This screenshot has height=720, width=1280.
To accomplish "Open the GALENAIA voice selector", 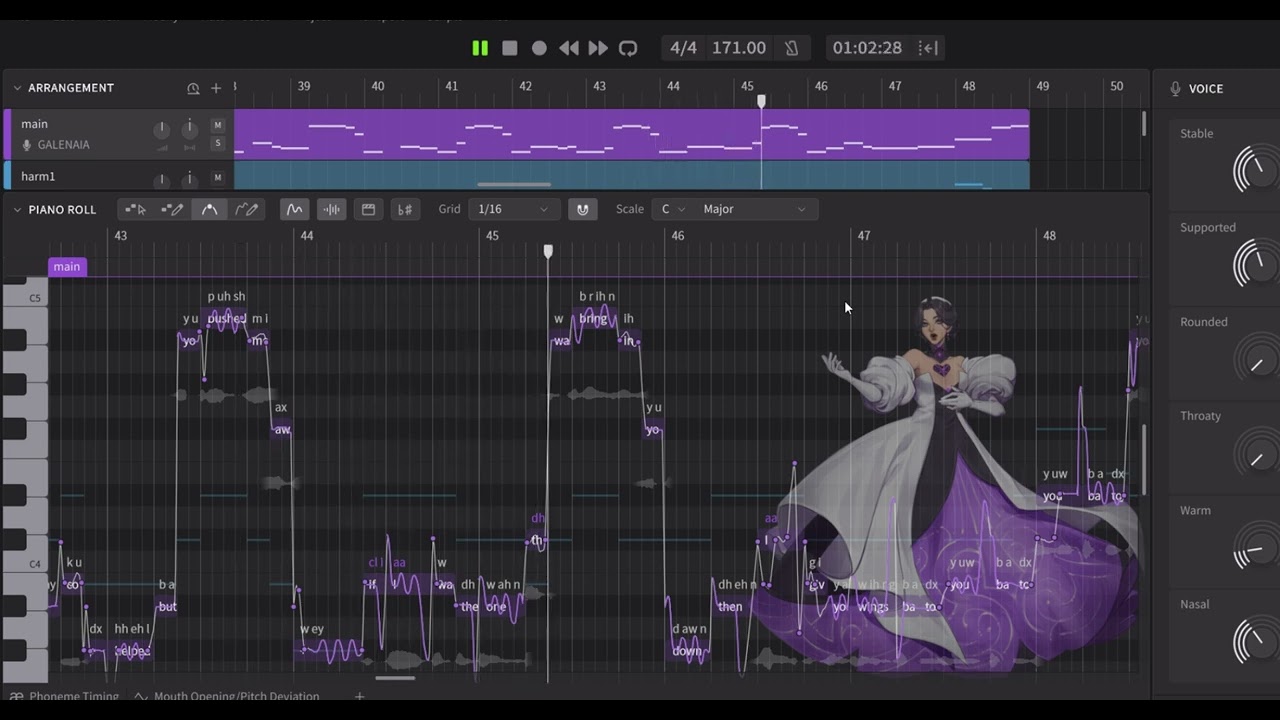I will 63,145.
